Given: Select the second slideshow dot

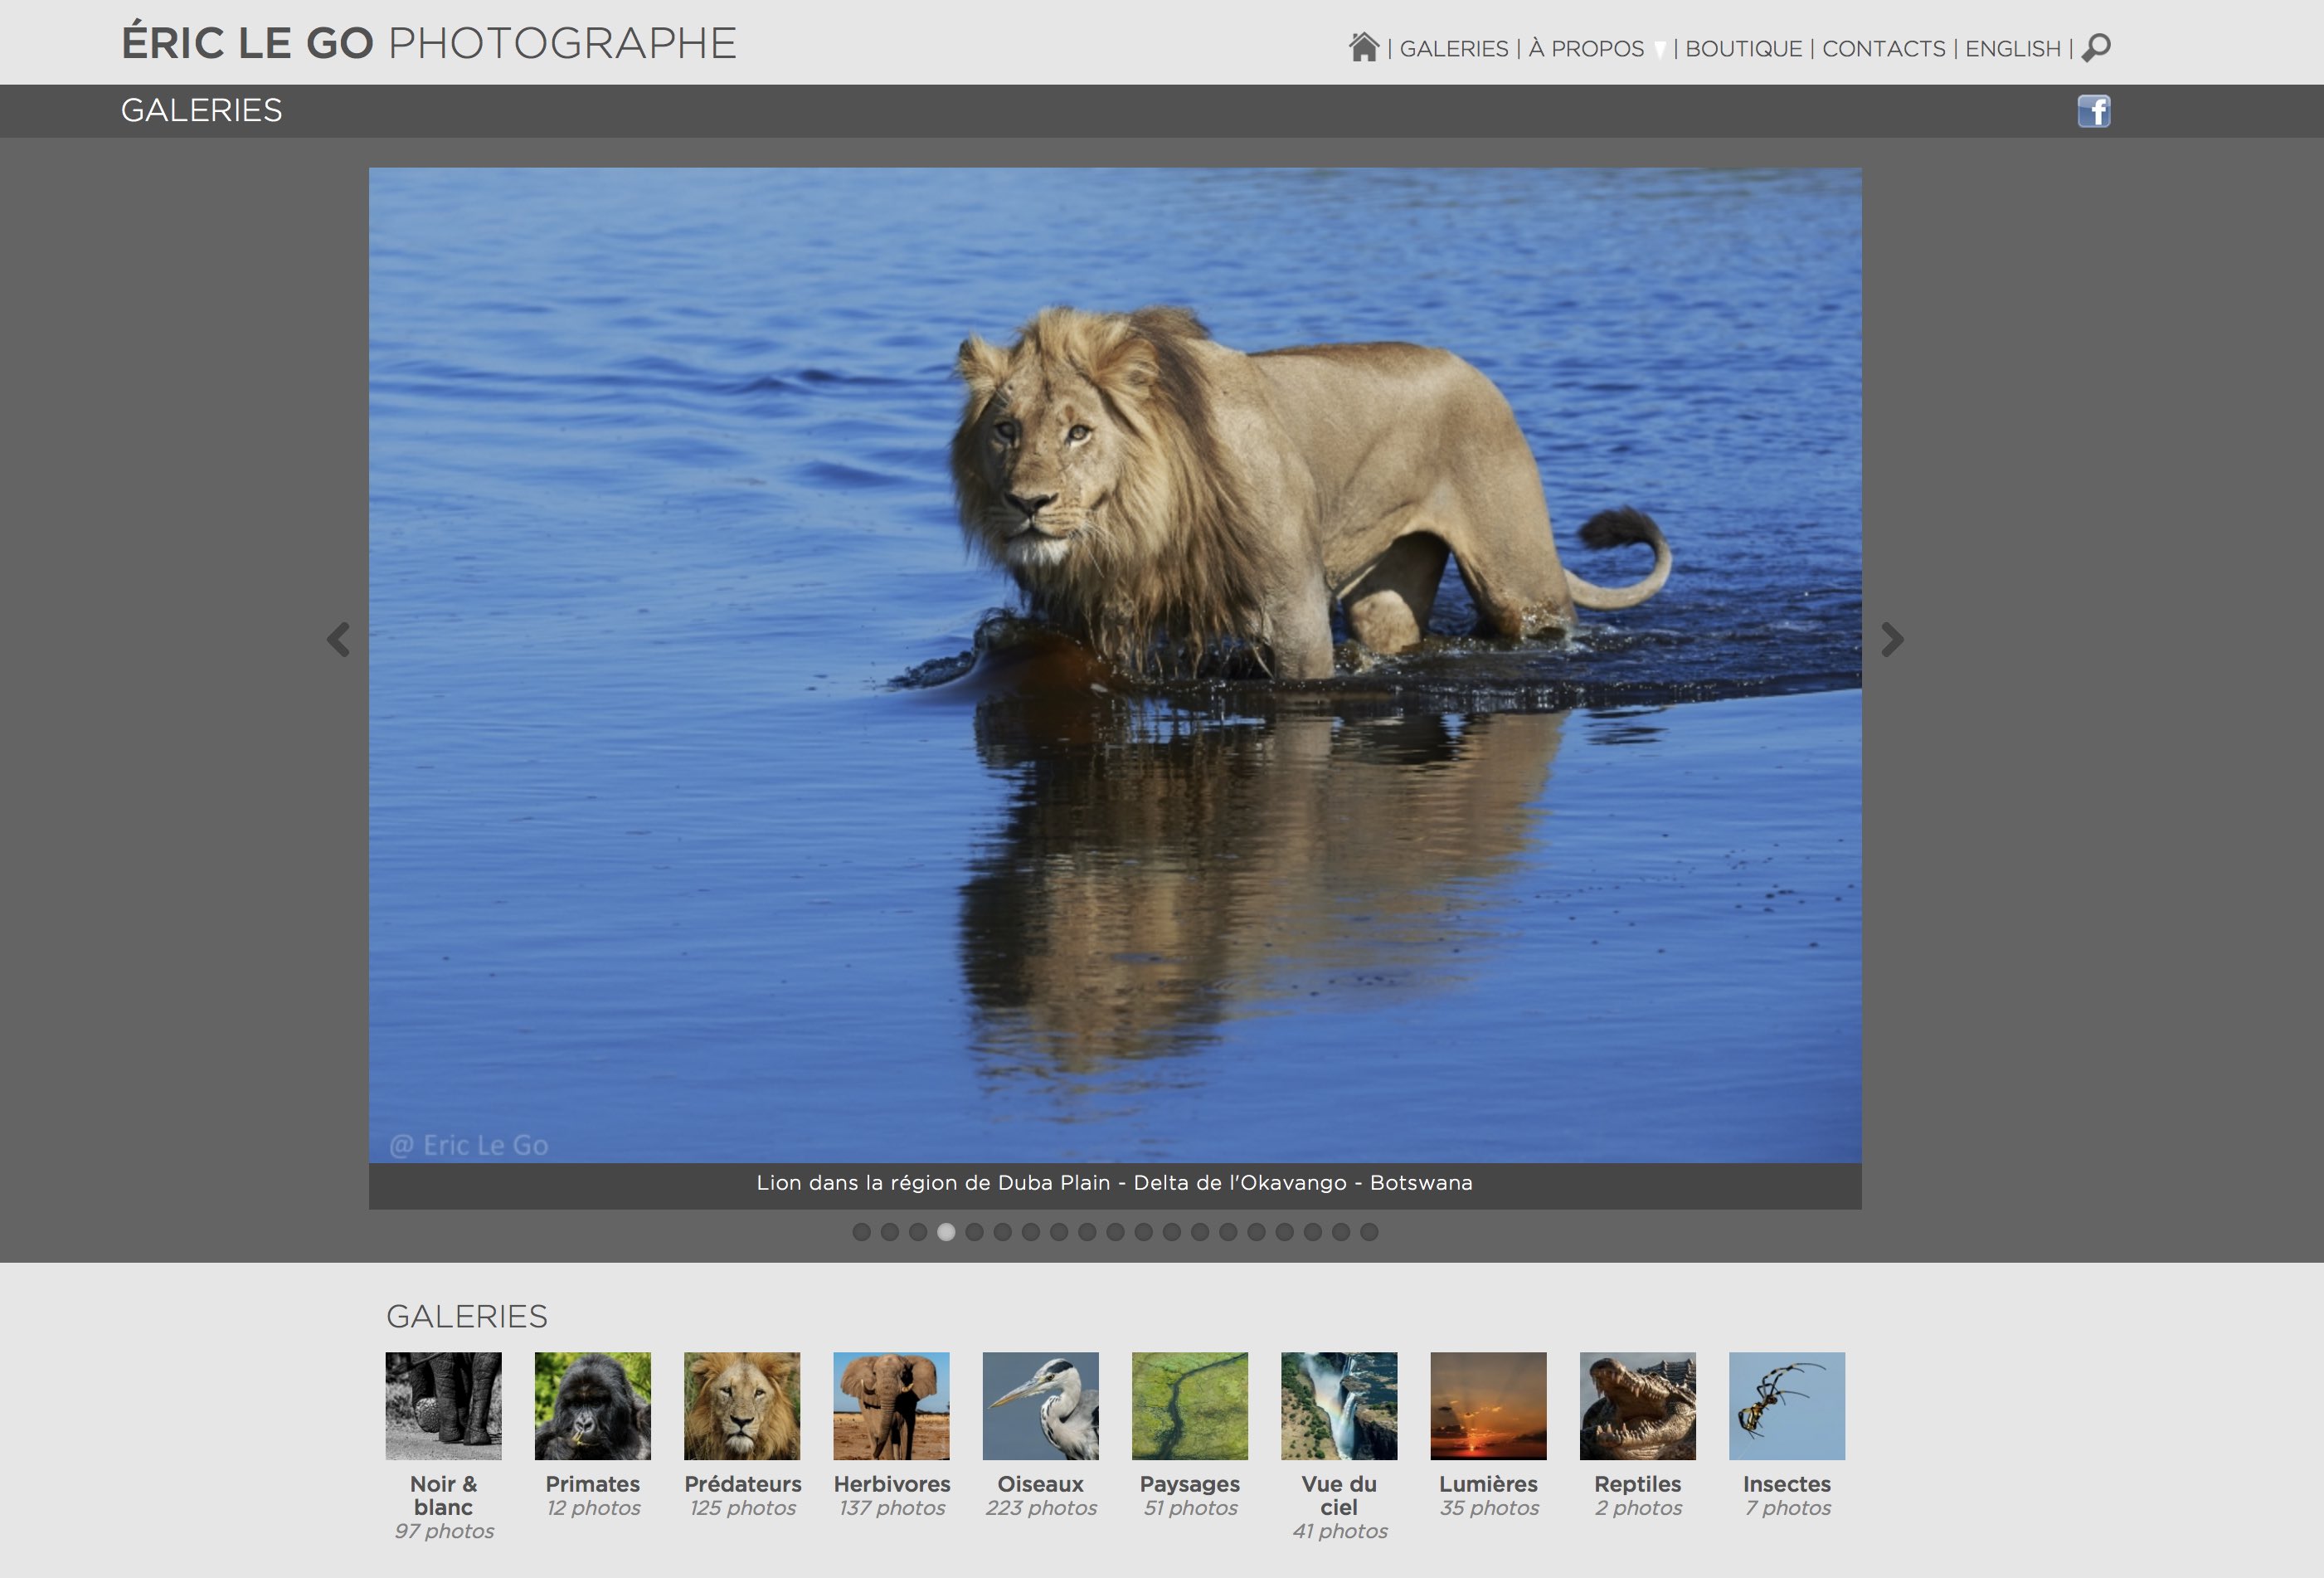Looking at the screenshot, I should point(889,1232).
